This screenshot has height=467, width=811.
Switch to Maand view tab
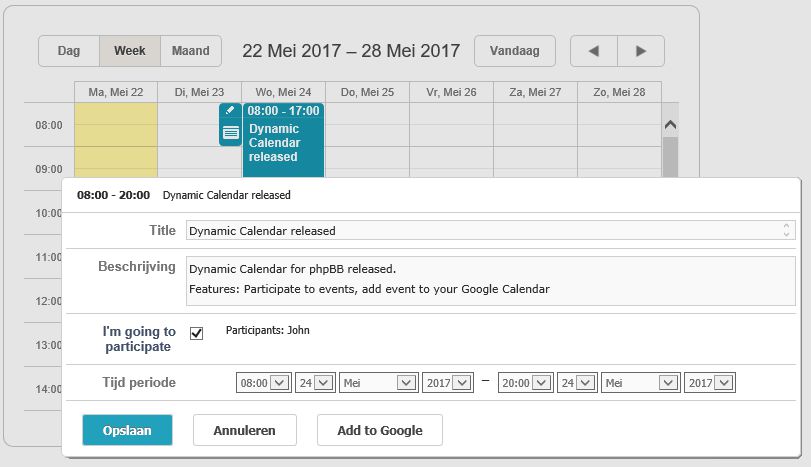pyautogui.click(x=190, y=51)
